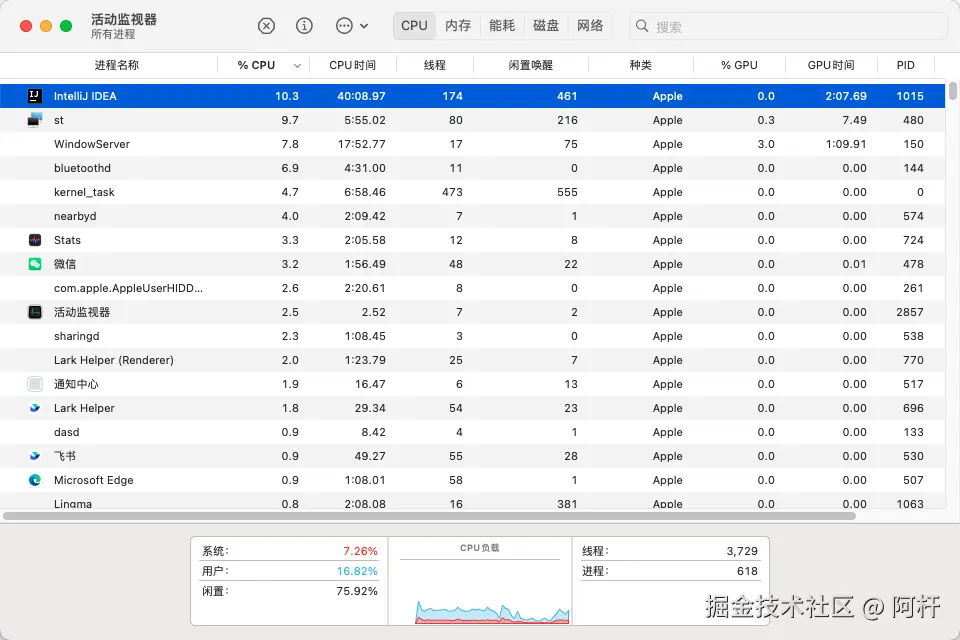Click the 活动监视器 process icon
Viewport: 960px width, 640px height.
[x=35, y=312]
